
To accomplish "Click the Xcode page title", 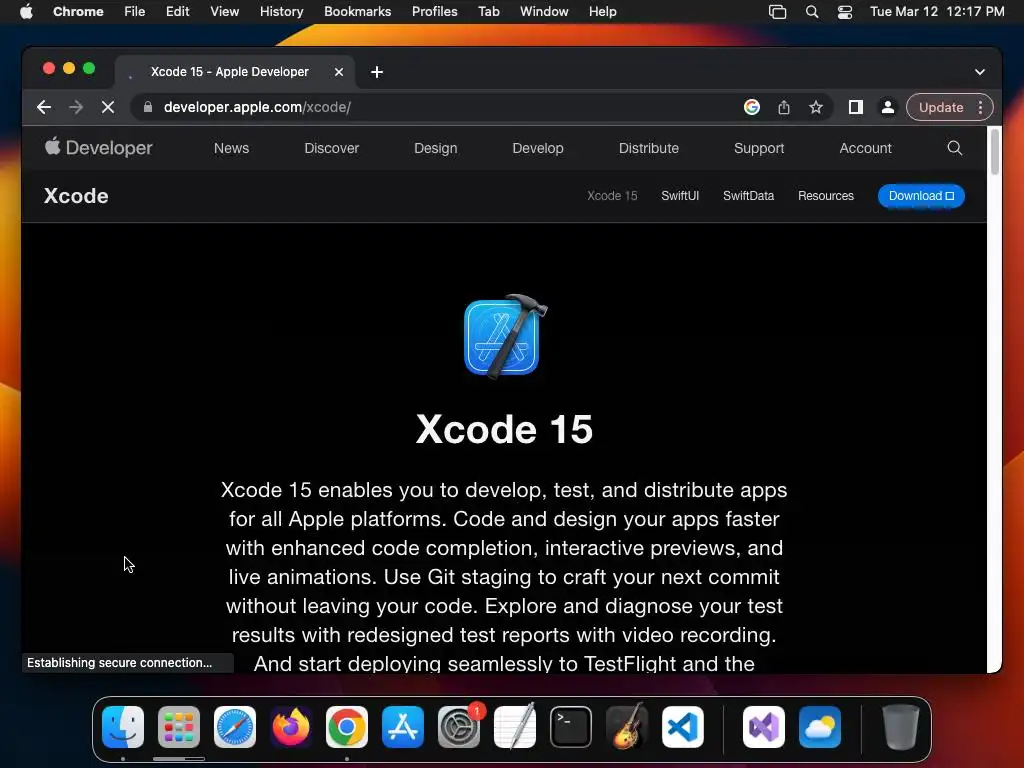I will pos(76,196).
